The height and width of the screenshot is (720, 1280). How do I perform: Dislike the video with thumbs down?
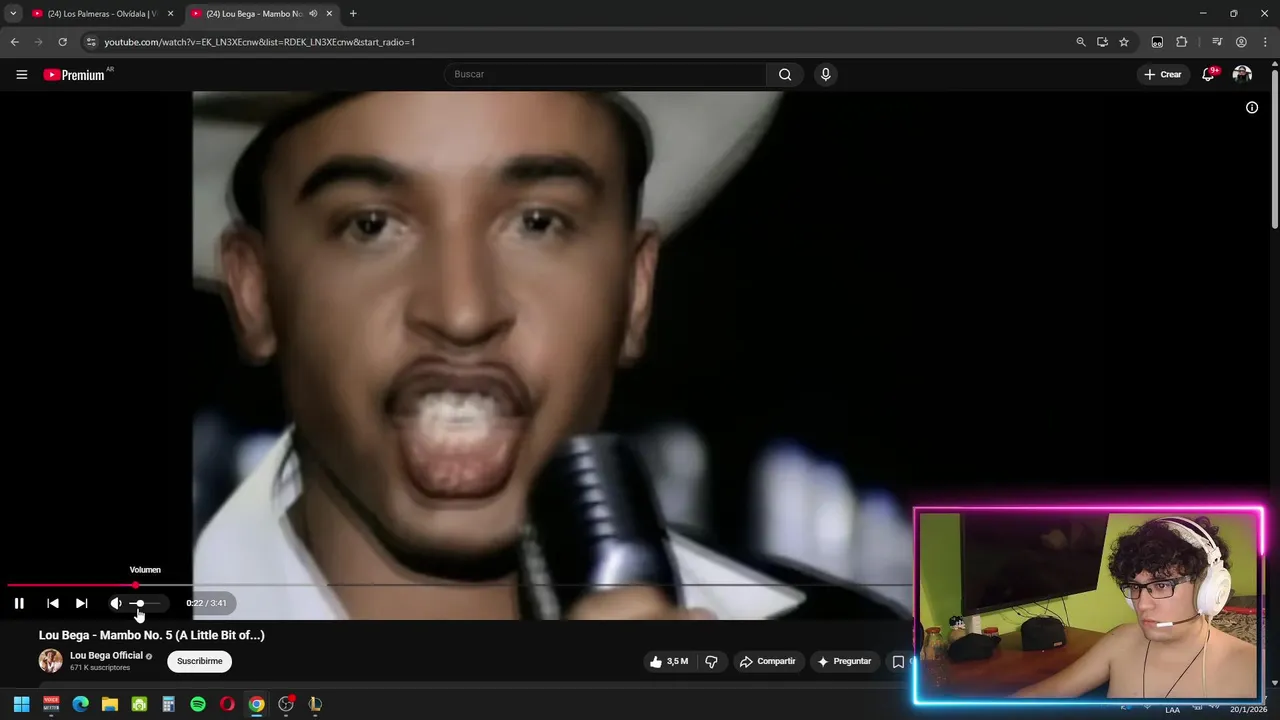click(712, 661)
